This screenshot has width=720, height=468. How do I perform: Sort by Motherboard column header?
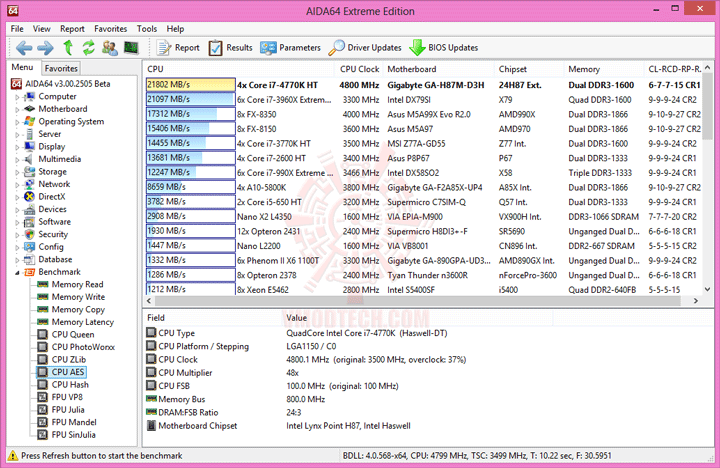coord(439,69)
